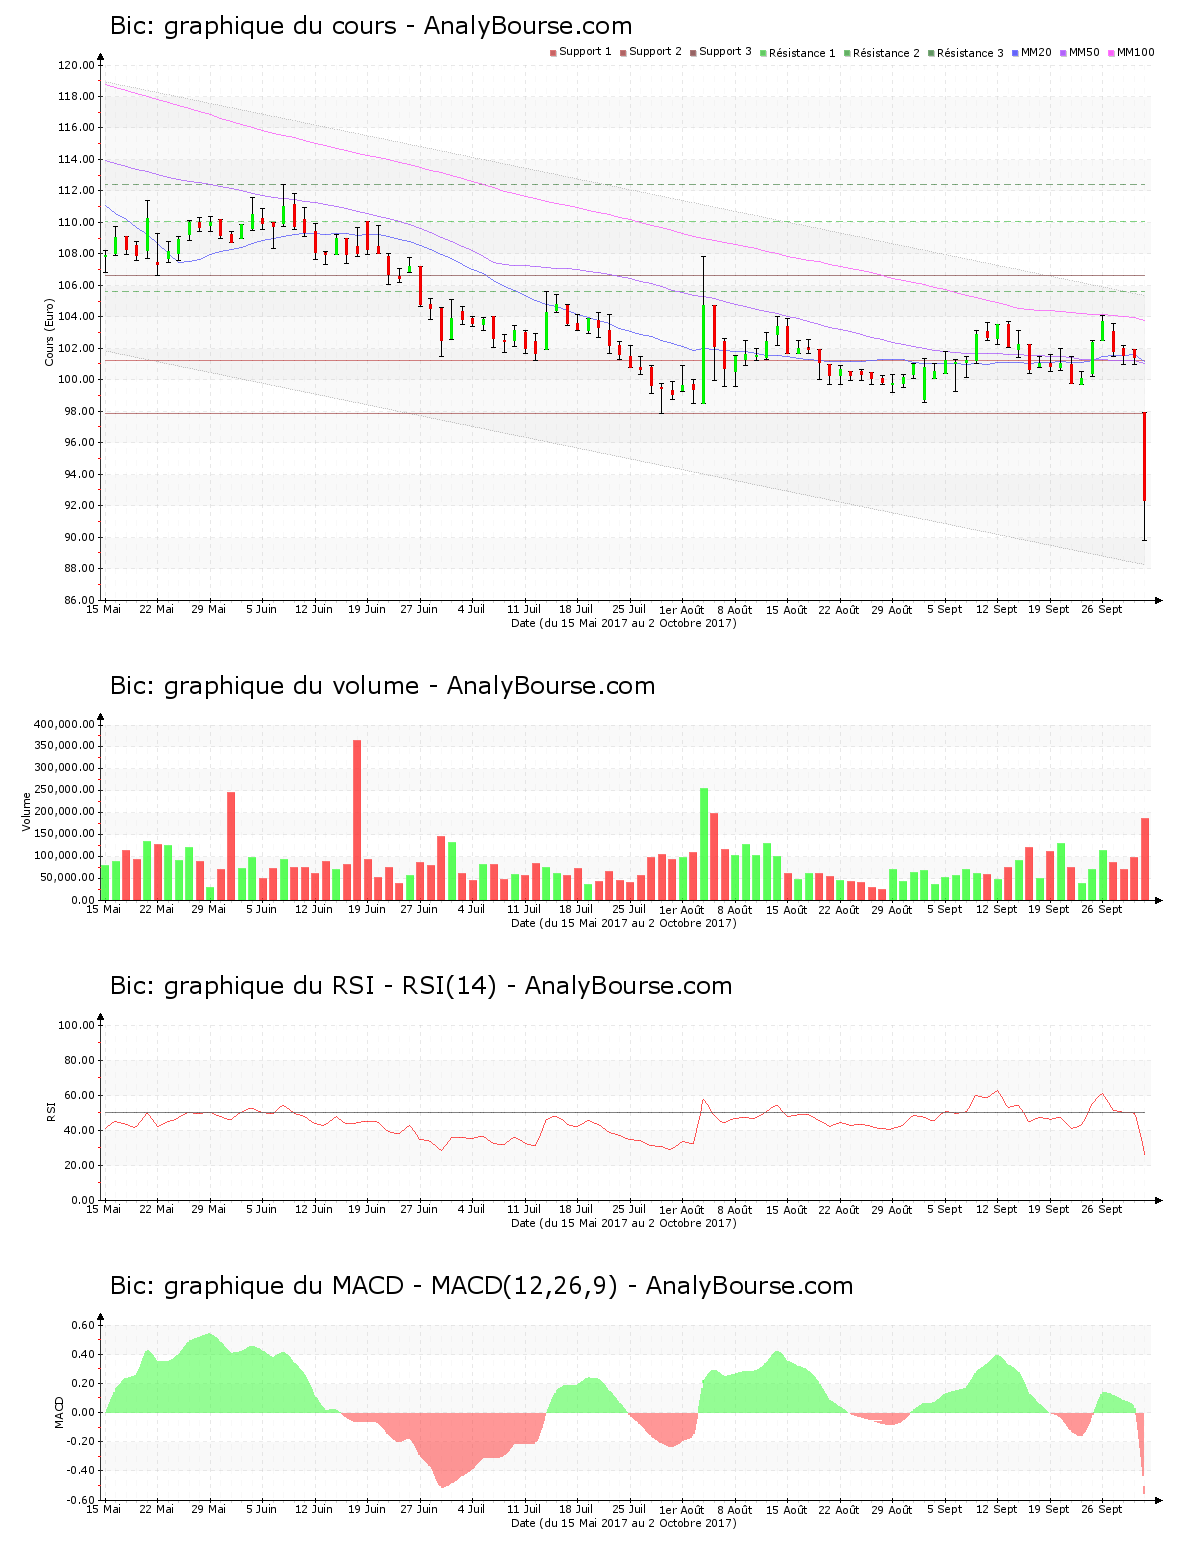Viewport: 1200px width, 1550px height.
Task: Click '15 Mai' under the price chart
Action: (104, 609)
